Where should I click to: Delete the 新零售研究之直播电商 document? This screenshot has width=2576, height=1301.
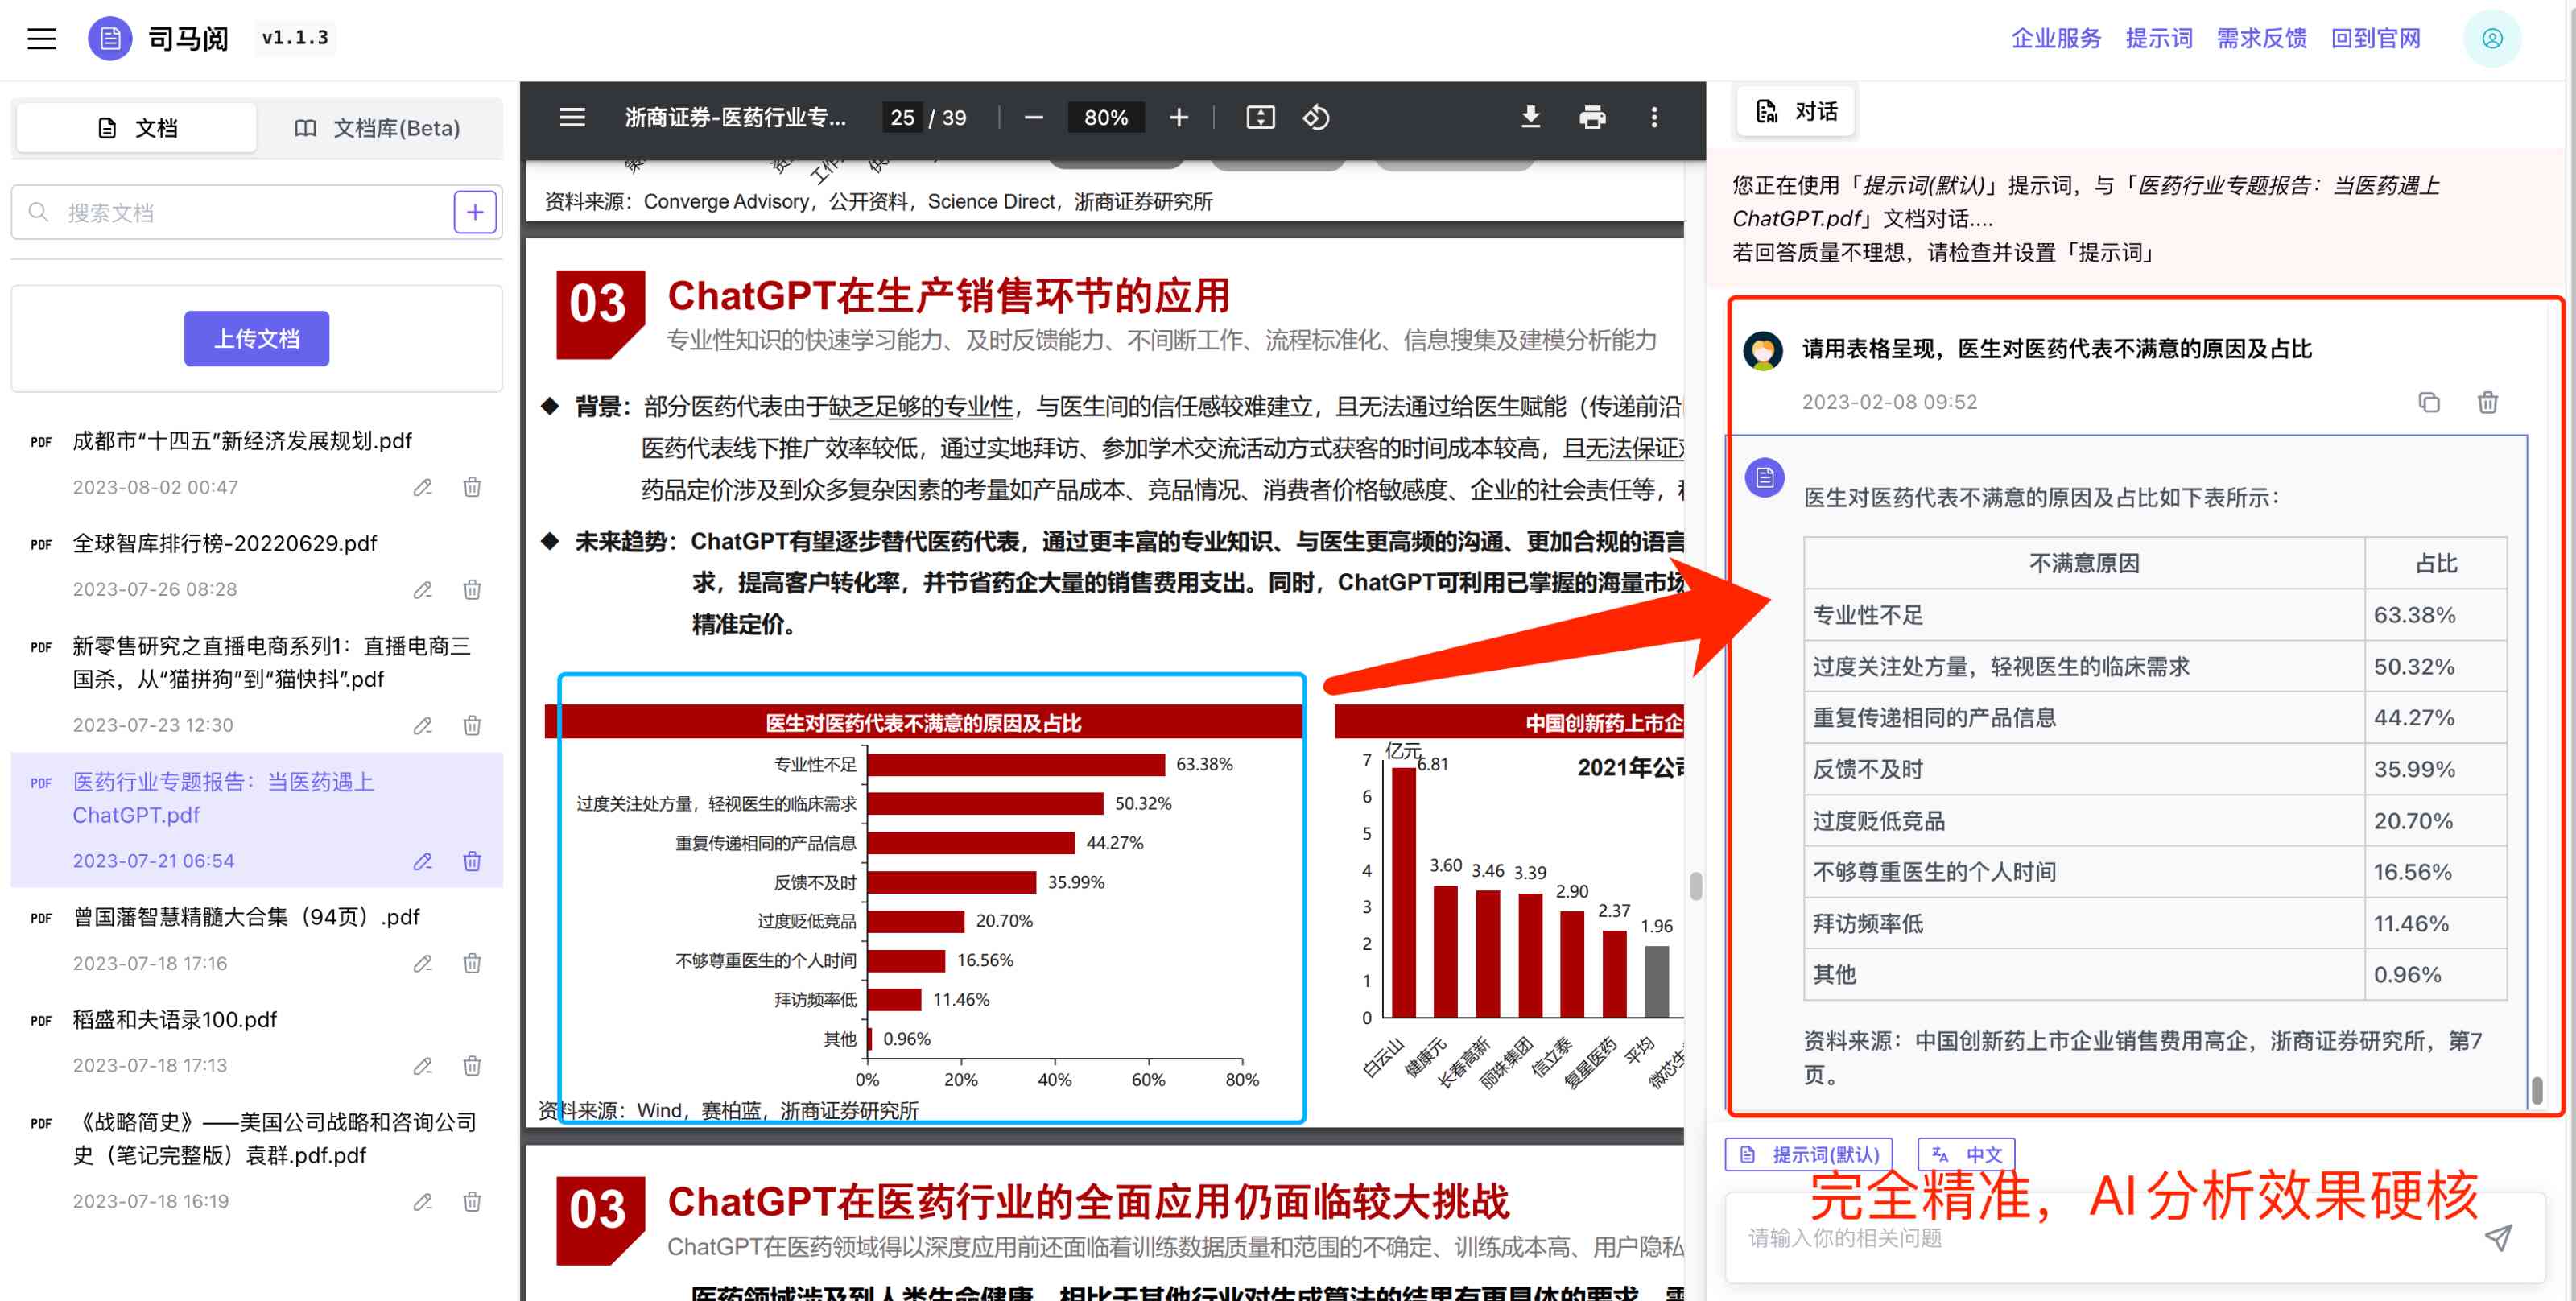(472, 725)
